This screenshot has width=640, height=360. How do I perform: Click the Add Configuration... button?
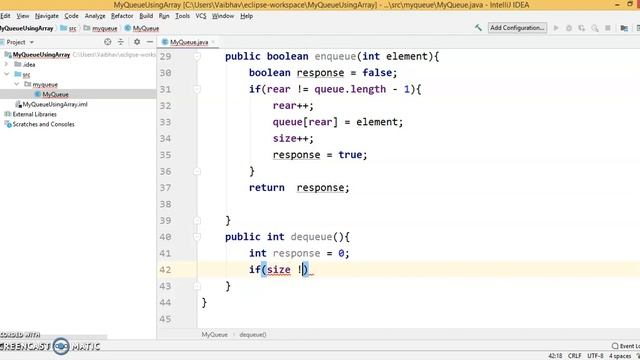click(x=517, y=28)
